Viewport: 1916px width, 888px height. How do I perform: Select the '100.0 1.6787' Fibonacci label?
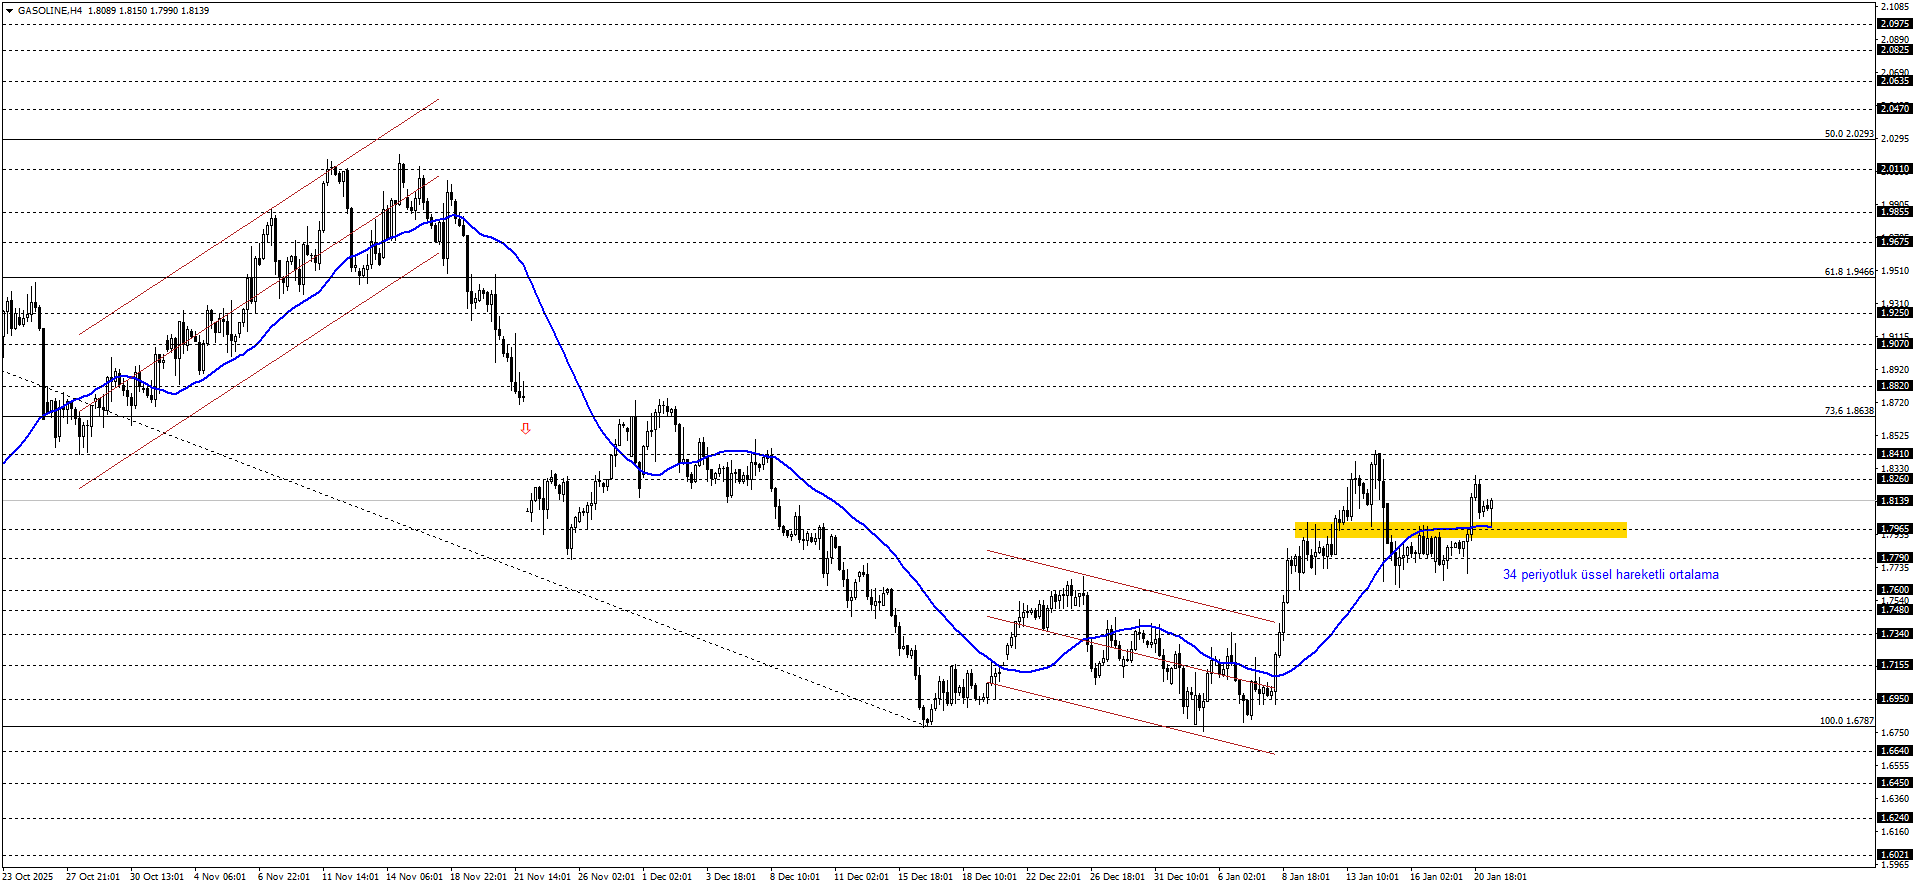[x=1846, y=721]
